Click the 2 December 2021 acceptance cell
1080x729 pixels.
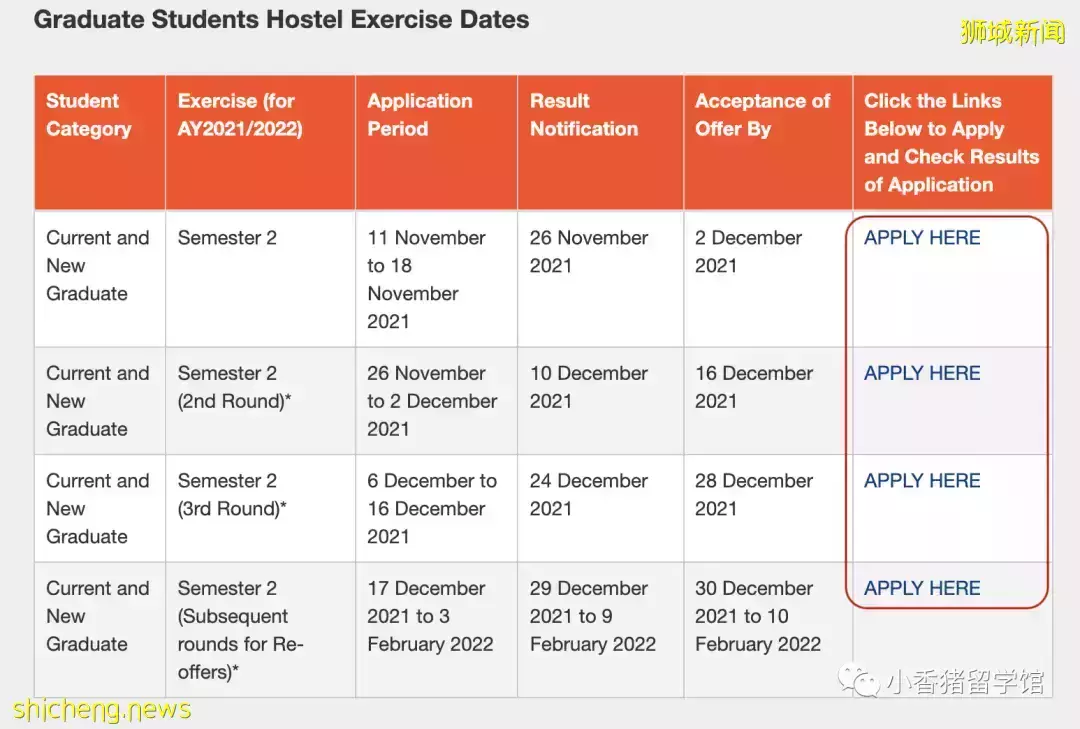point(748,252)
